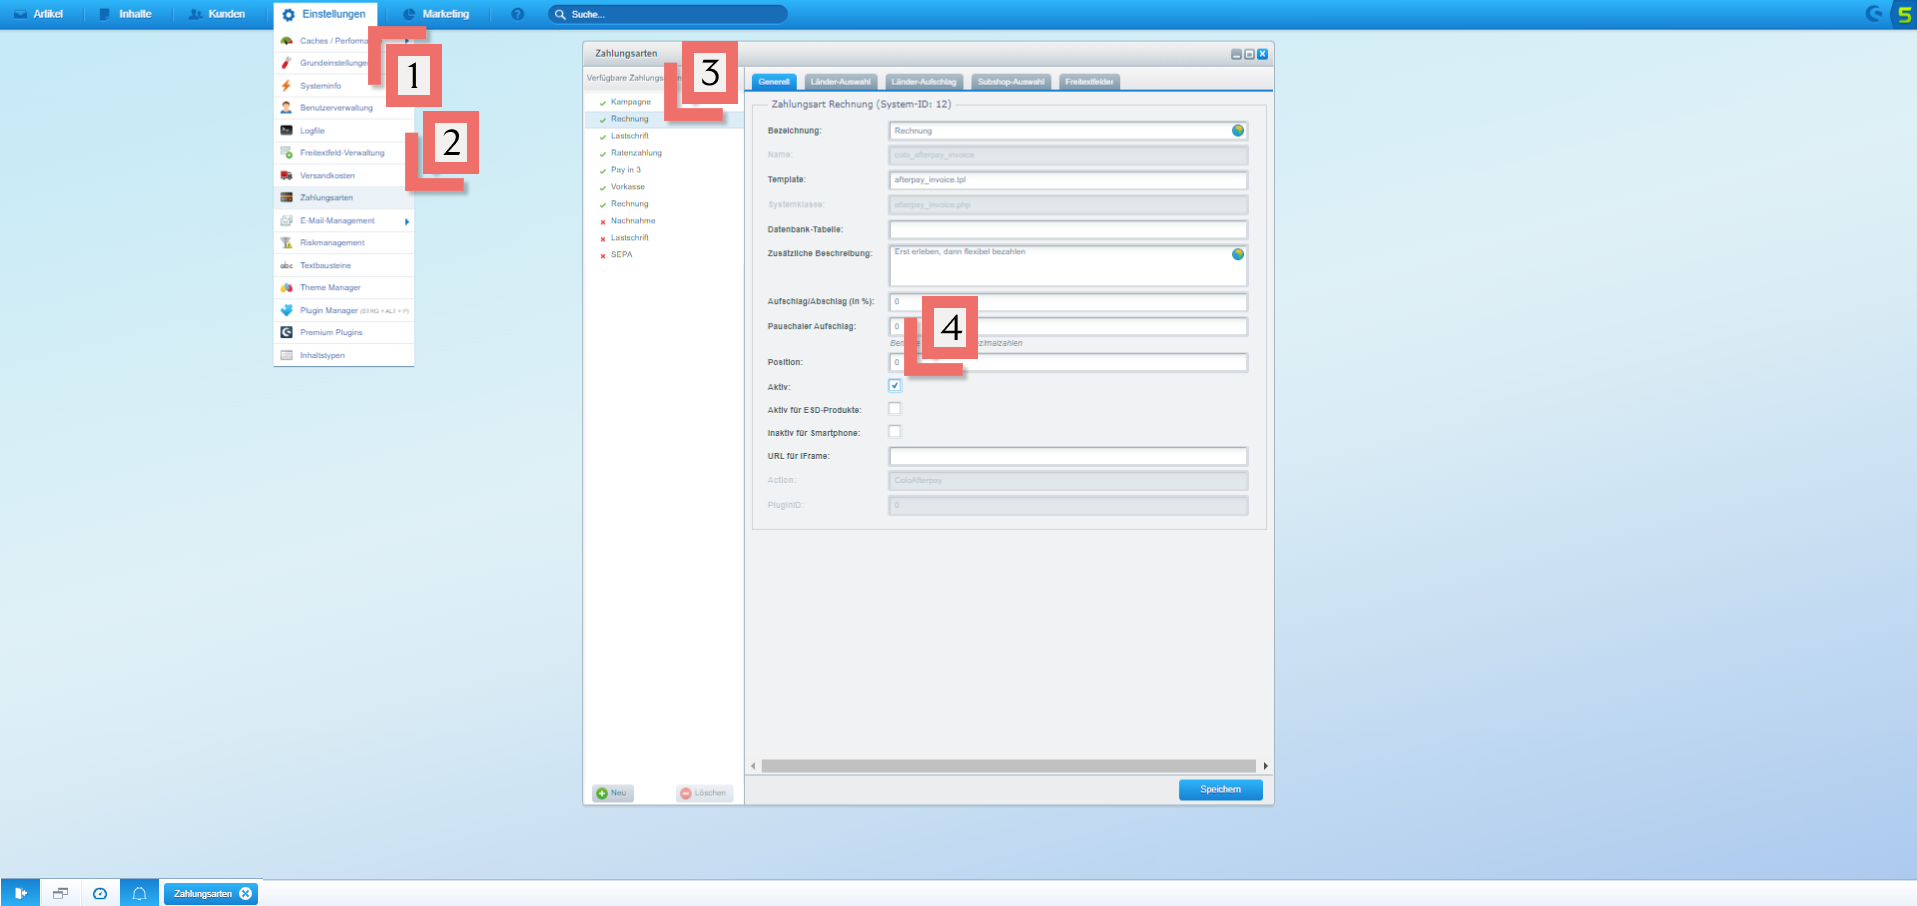Click the Versandkosten truck icon
The image size is (1917, 906).
pyautogui.click(x=286, y=176)
